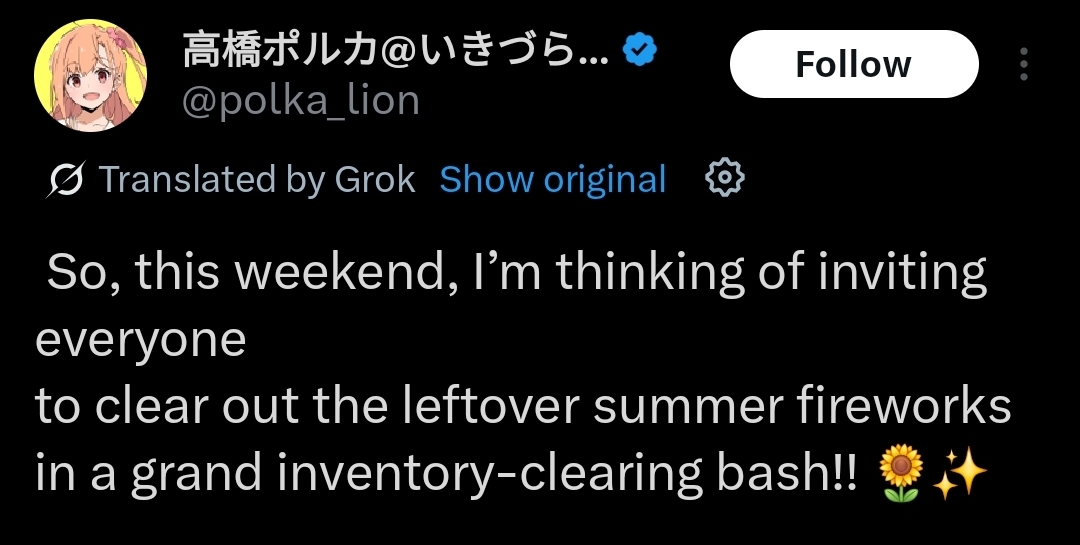Click the sunflower emoji in the post

[901, 473]
